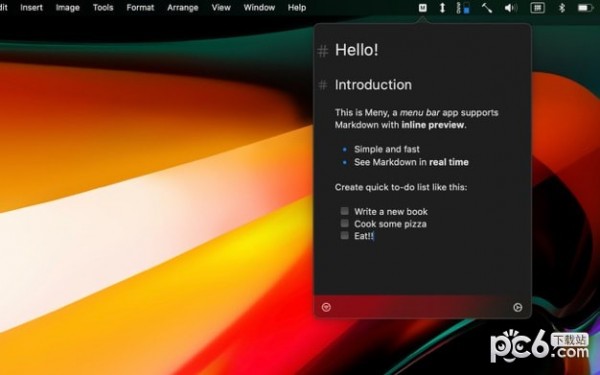Click the up-down arrow menu bar icon
The height and width of the screenshot is (375, 600).
point(442,8)
